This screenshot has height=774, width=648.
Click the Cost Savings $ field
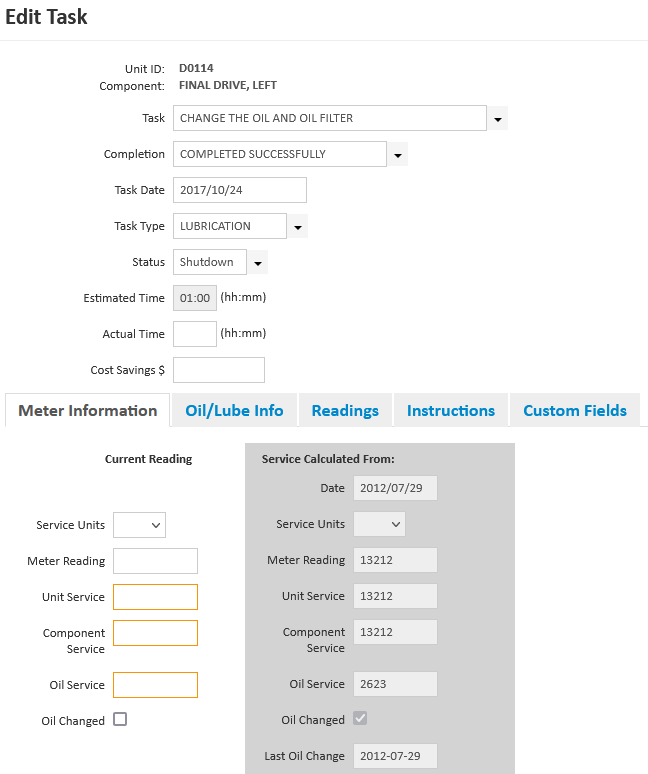(219, 370)
